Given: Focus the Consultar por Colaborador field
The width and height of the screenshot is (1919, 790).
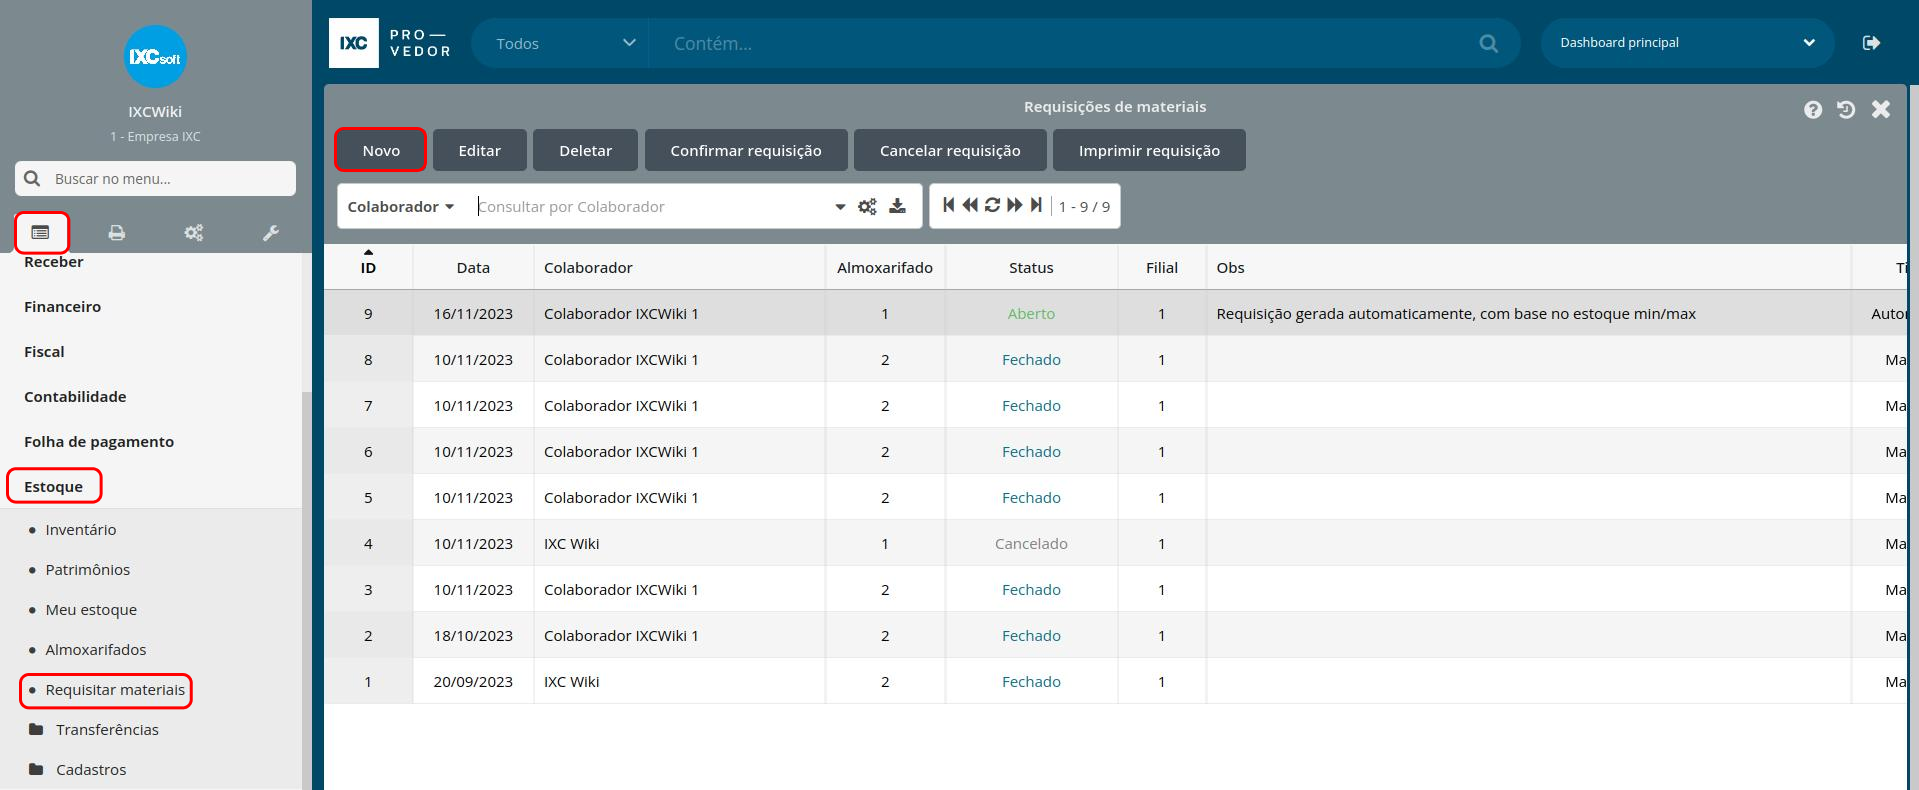Looking at the screenshot, I should pos(652,207).
